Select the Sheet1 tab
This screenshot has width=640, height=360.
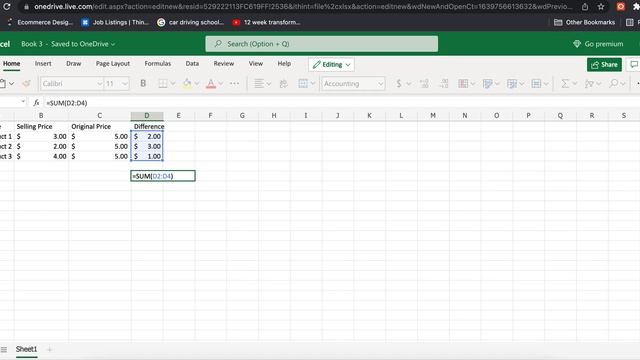pyautogui.click(x=27, y=349)
